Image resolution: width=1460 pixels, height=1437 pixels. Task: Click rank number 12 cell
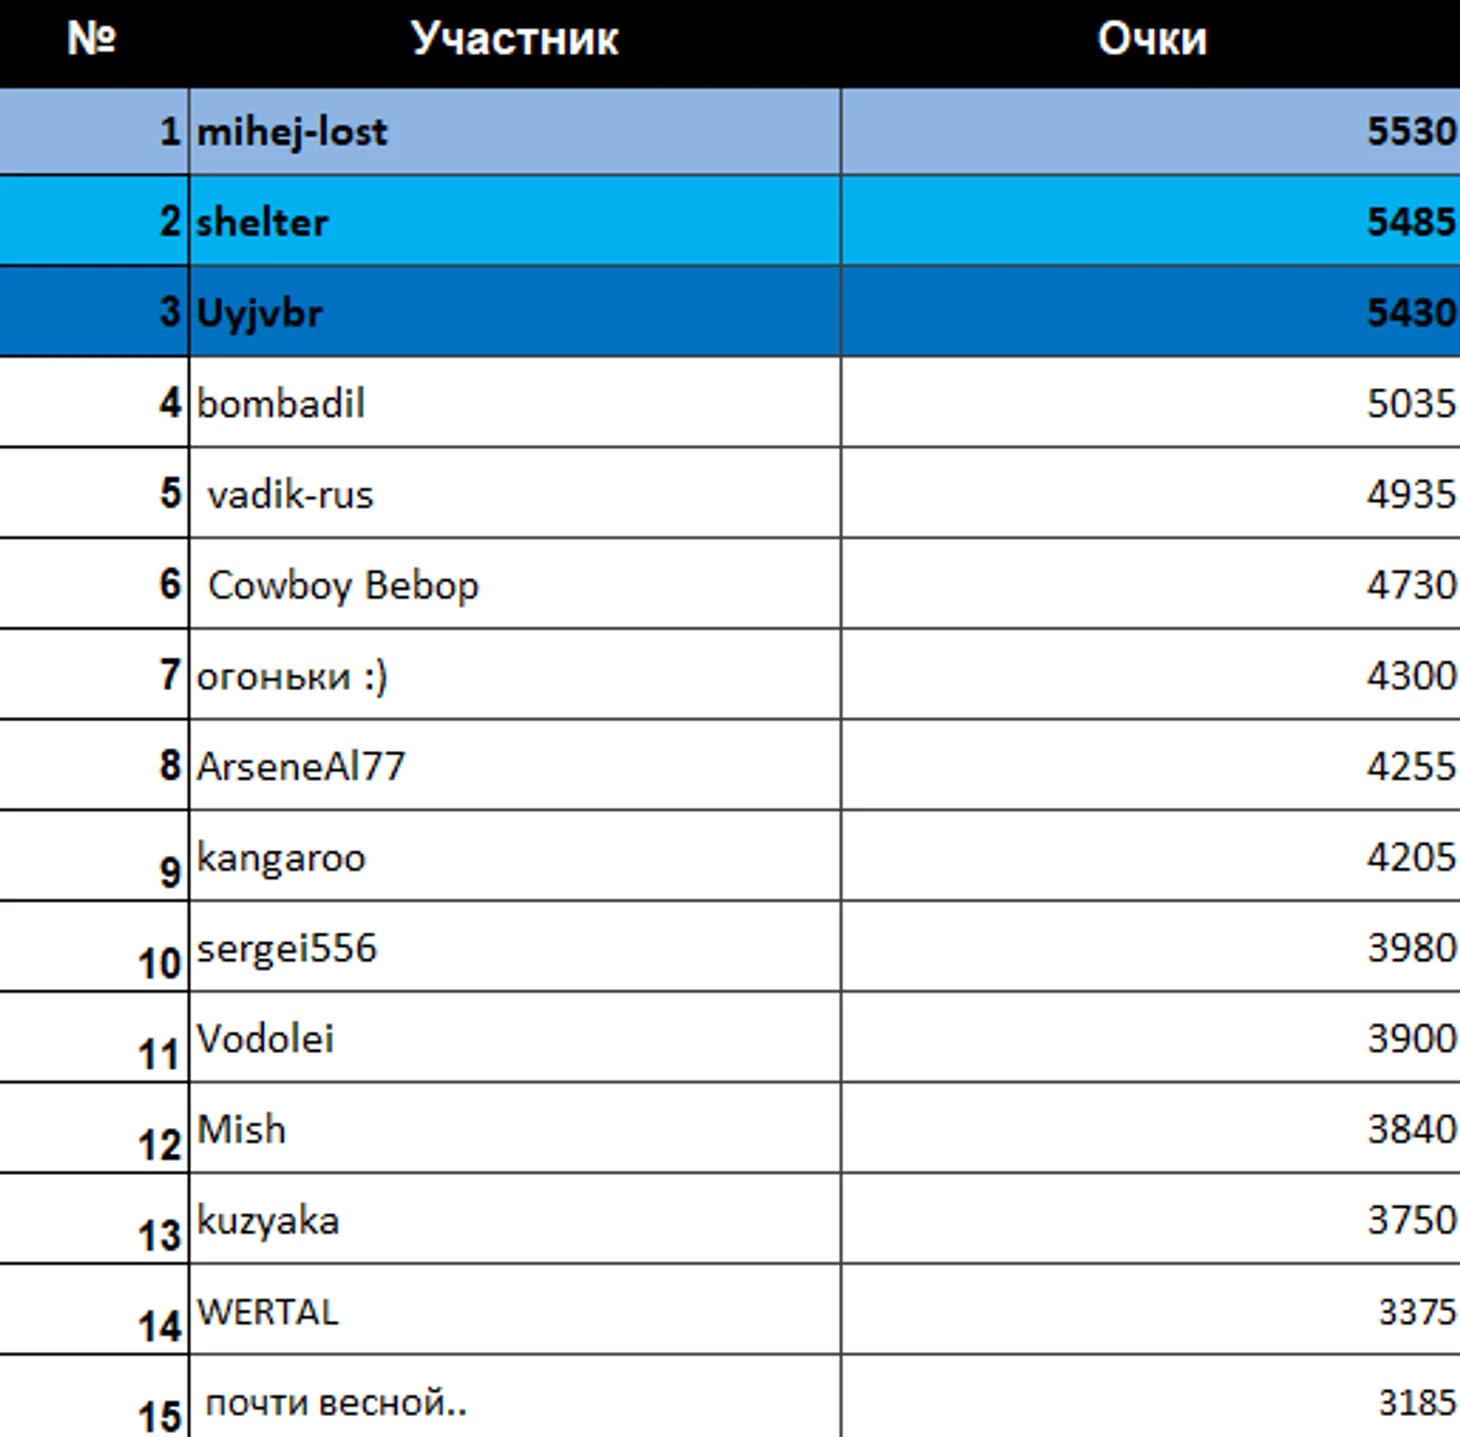click(x=159, y=1144)
